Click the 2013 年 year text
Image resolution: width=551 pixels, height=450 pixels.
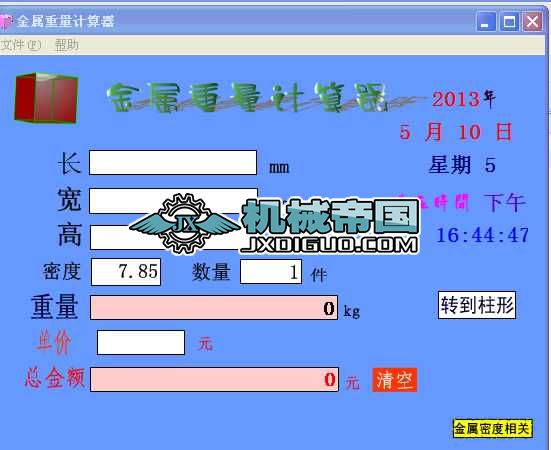click(x=464, y=99)
